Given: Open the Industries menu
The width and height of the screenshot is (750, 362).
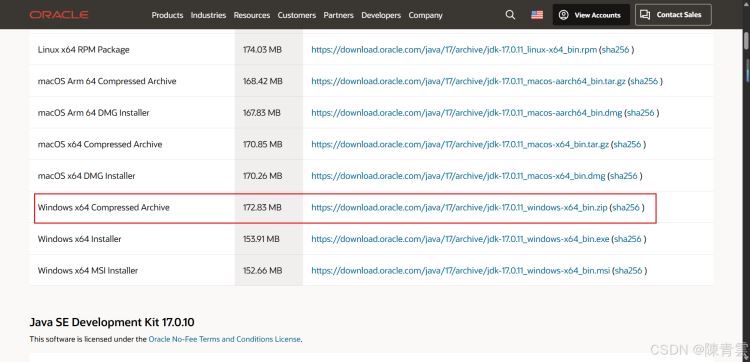Looking at the screenshot, I should click(x=208, y=15).
